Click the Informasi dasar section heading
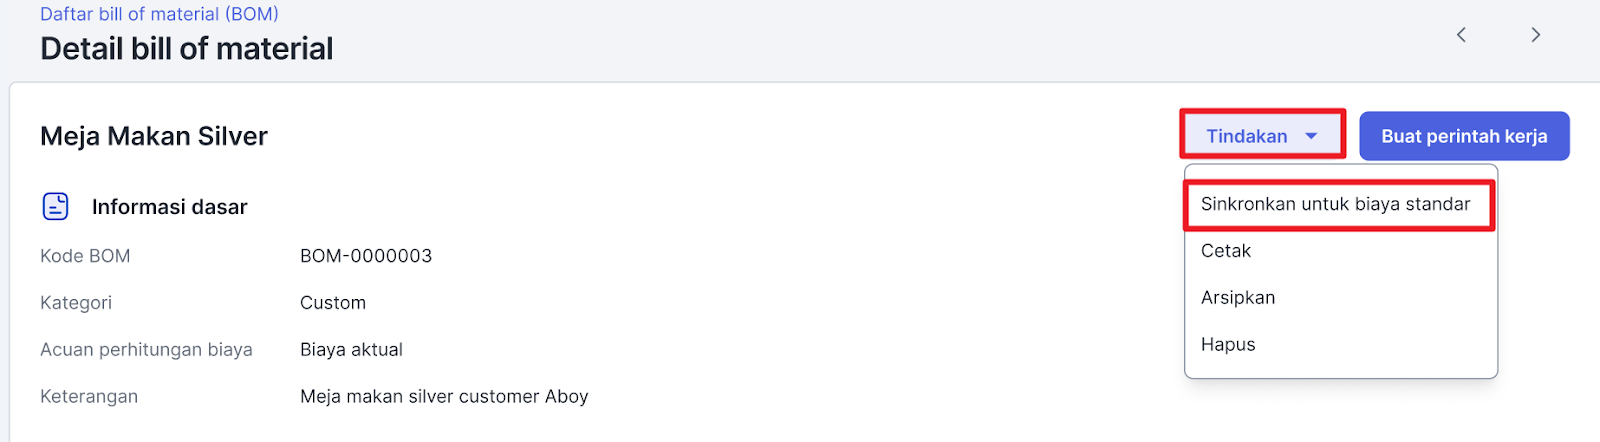The height and width of the screenshot is (442, 1600). [x=169, y=207]
